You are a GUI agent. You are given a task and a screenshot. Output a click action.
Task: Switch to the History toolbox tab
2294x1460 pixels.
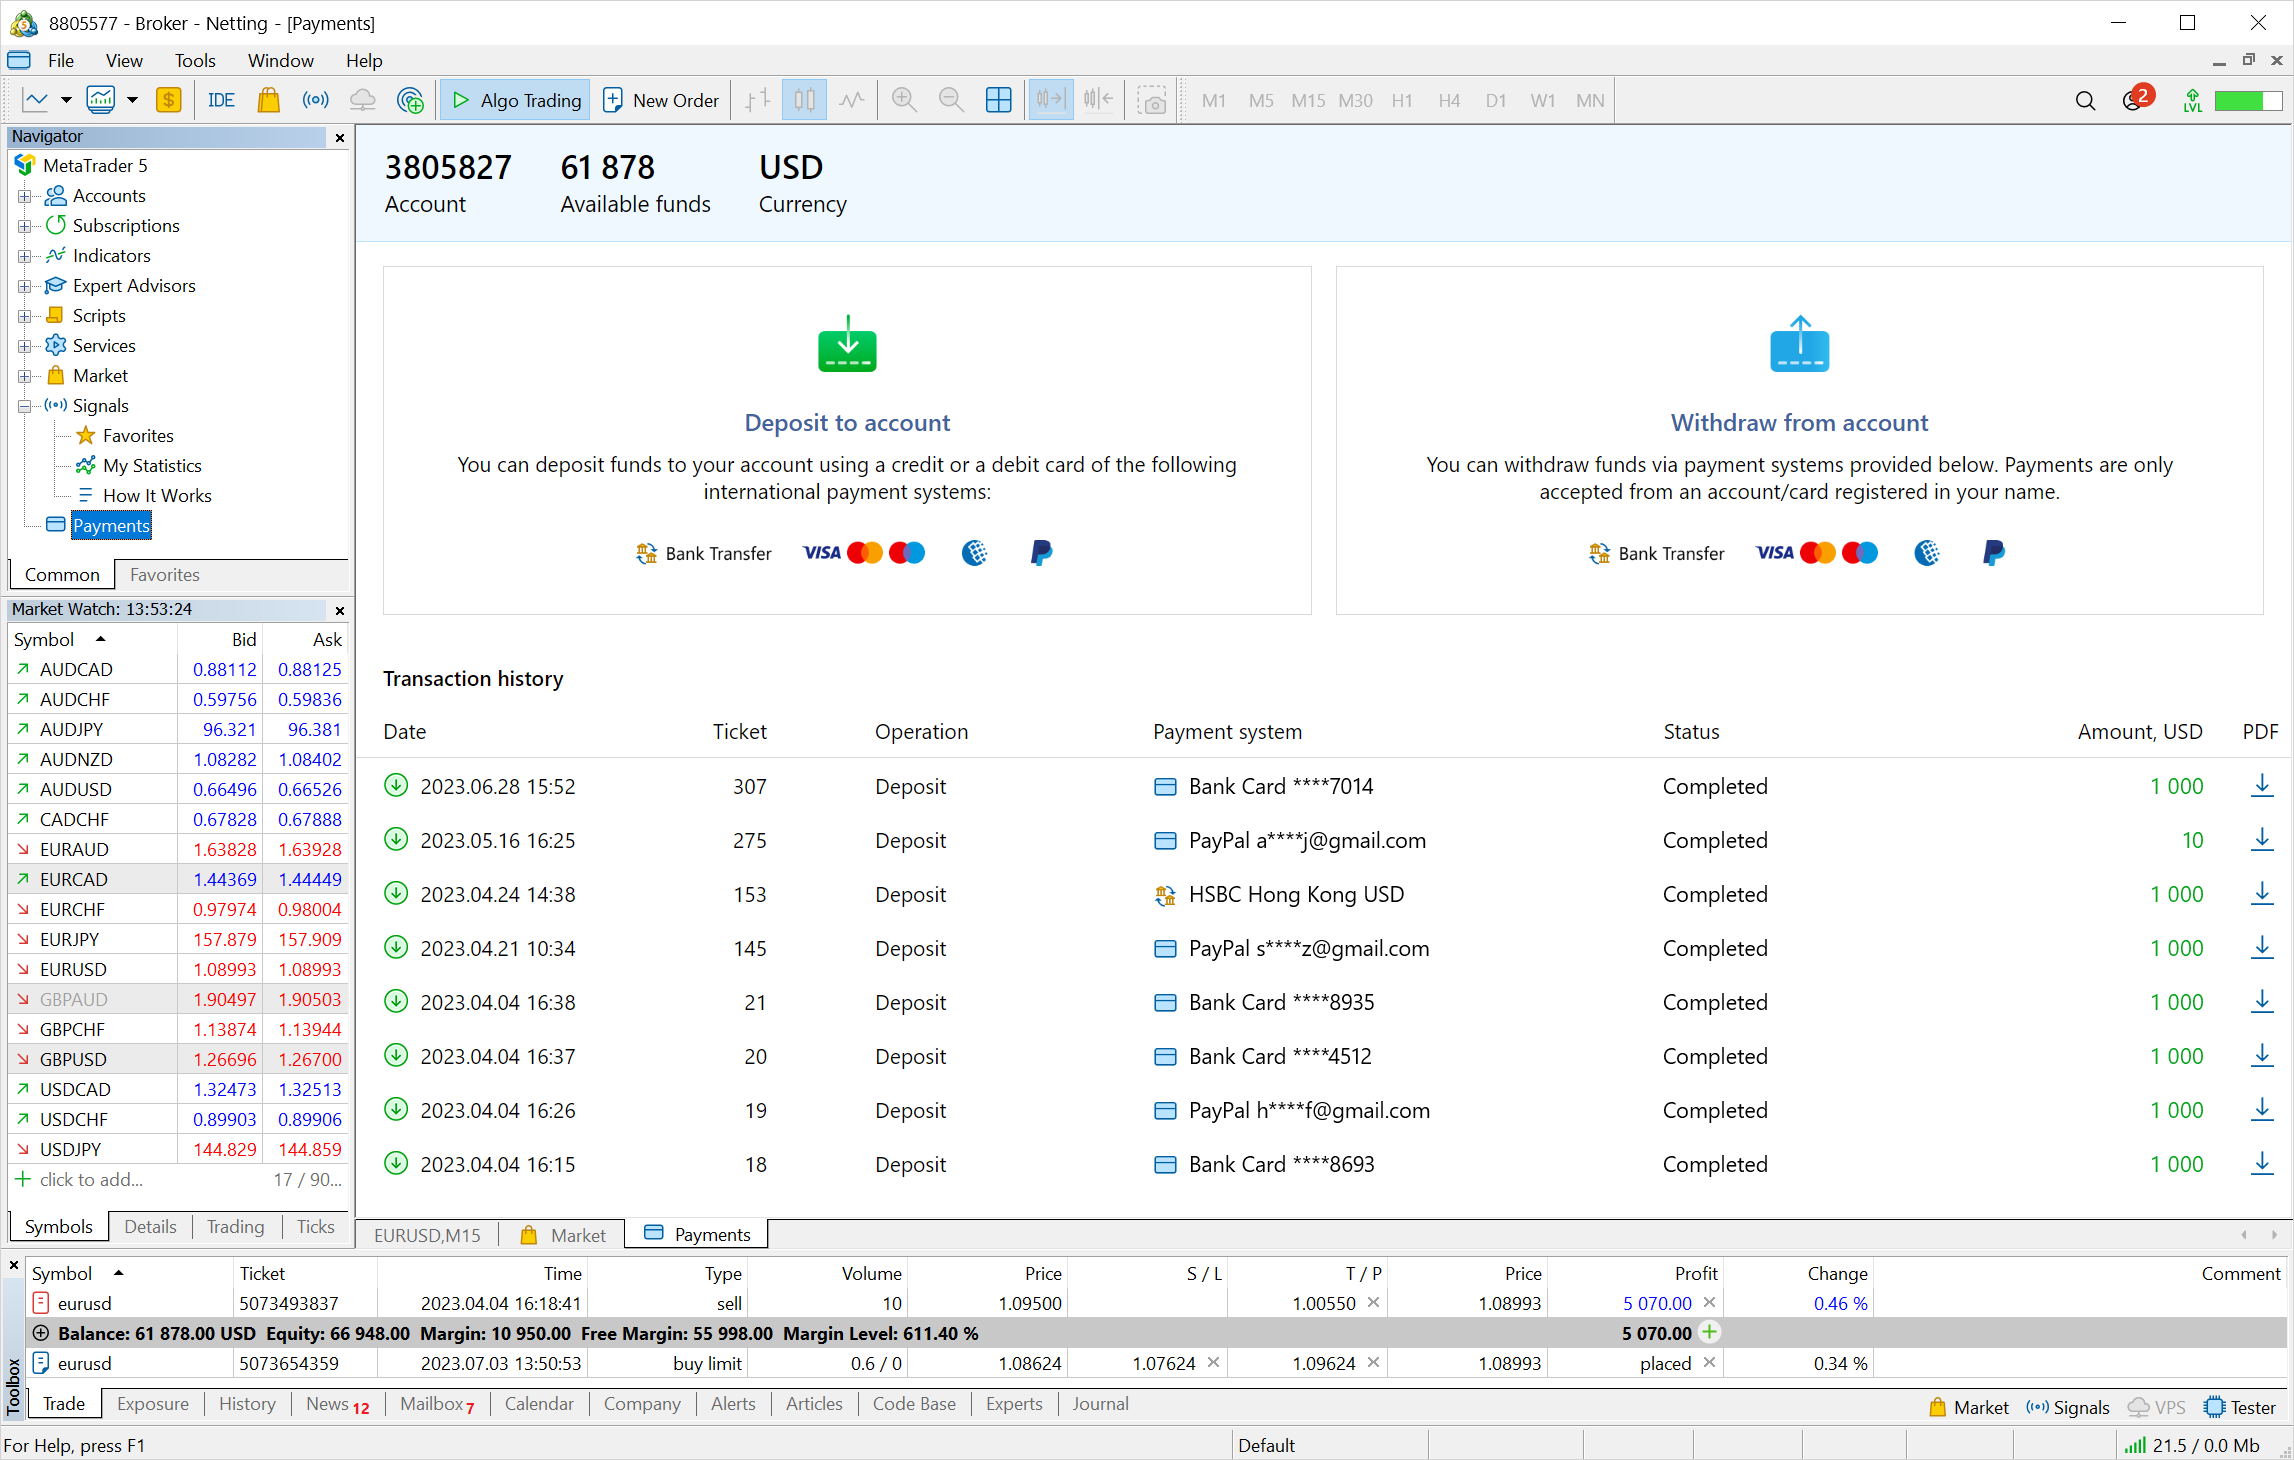click(x=247, y=1404)
